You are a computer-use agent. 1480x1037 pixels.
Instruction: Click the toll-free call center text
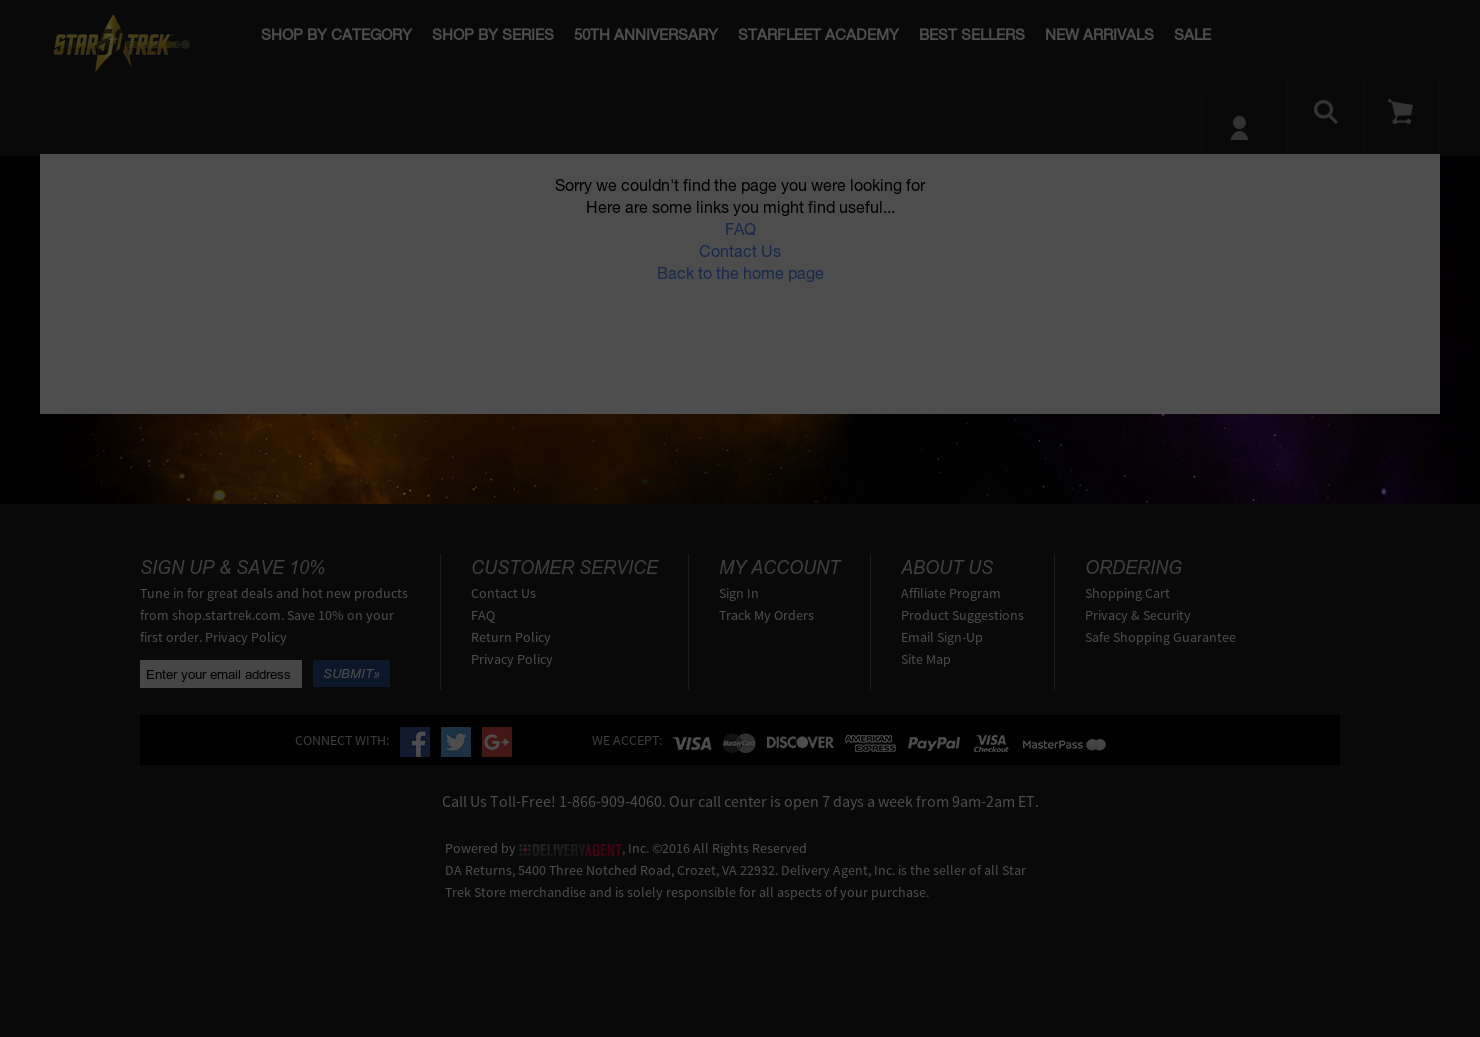[x=740, y=801]
